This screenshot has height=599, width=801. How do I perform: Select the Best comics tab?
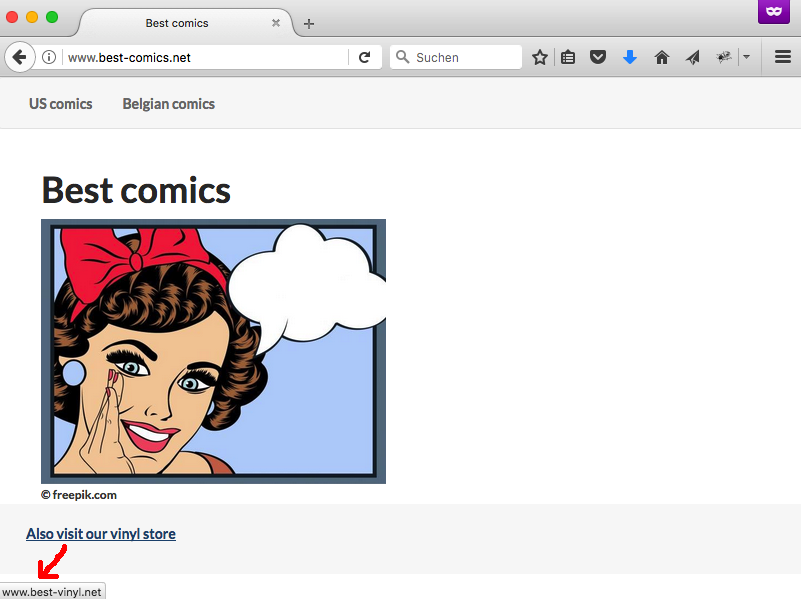[x=186, y=23]
